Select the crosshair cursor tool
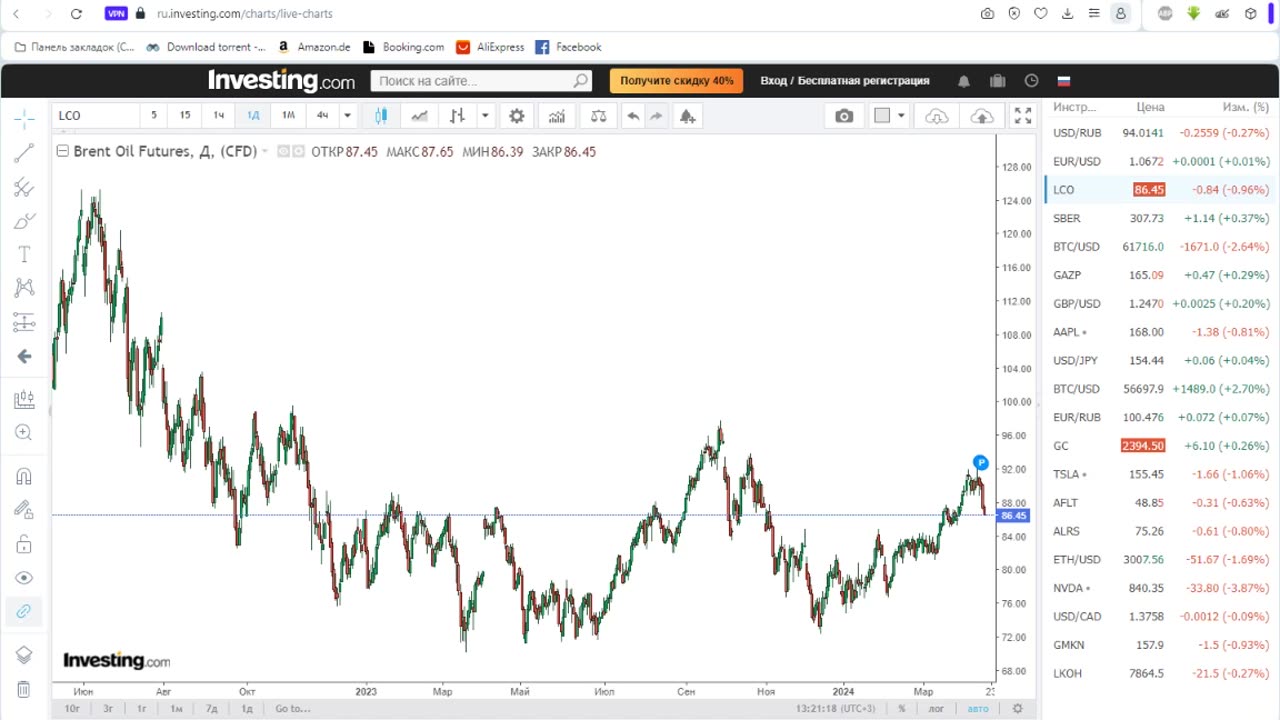The width and height of the screenshot is (1280, 720). click(24, 119)
